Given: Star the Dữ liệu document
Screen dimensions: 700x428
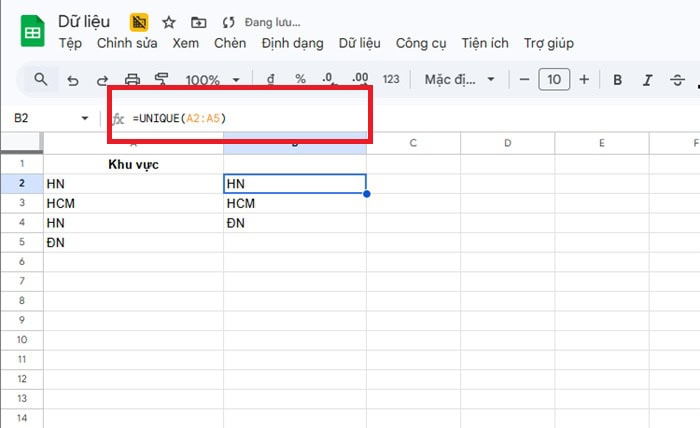Looking at the screenshot, I should click(x=169, y=21).
